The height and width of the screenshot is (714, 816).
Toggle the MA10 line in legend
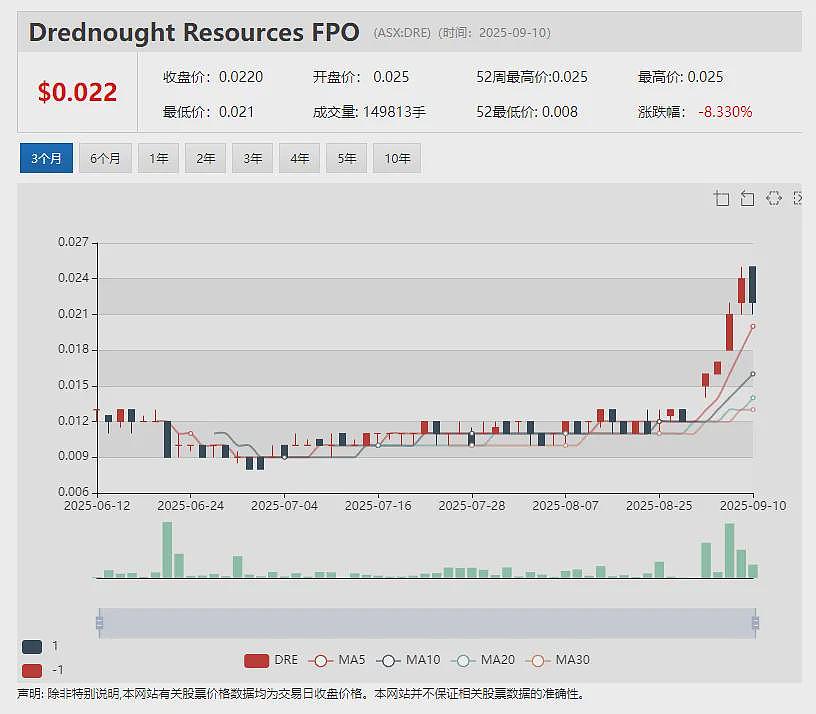[408, 660]
